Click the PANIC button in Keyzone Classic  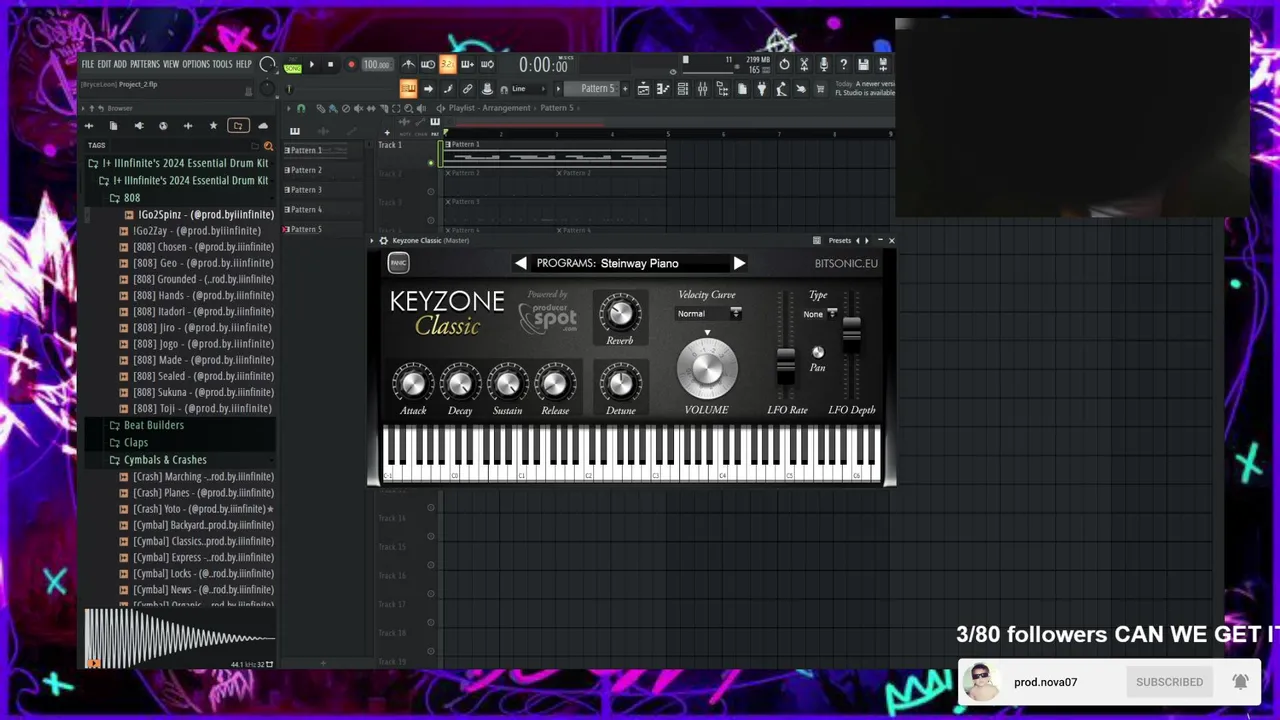pyautogui.click(x=398, y=263)
